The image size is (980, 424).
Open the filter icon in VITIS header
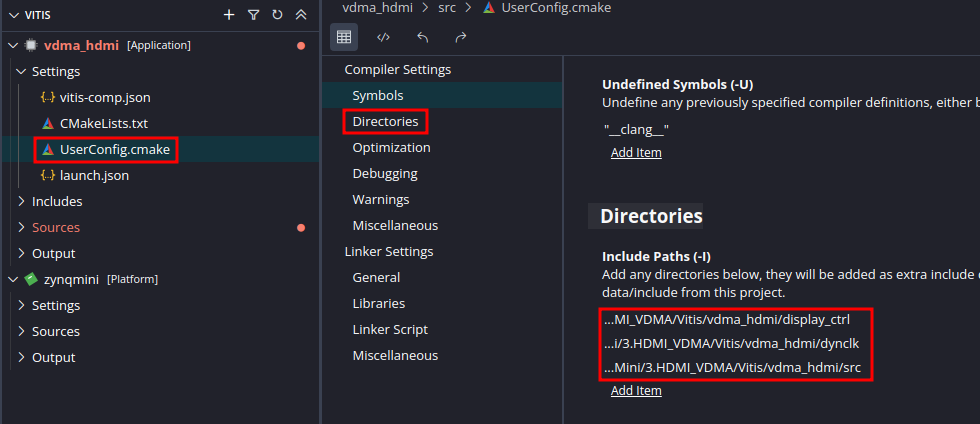(x=253, y=15)
